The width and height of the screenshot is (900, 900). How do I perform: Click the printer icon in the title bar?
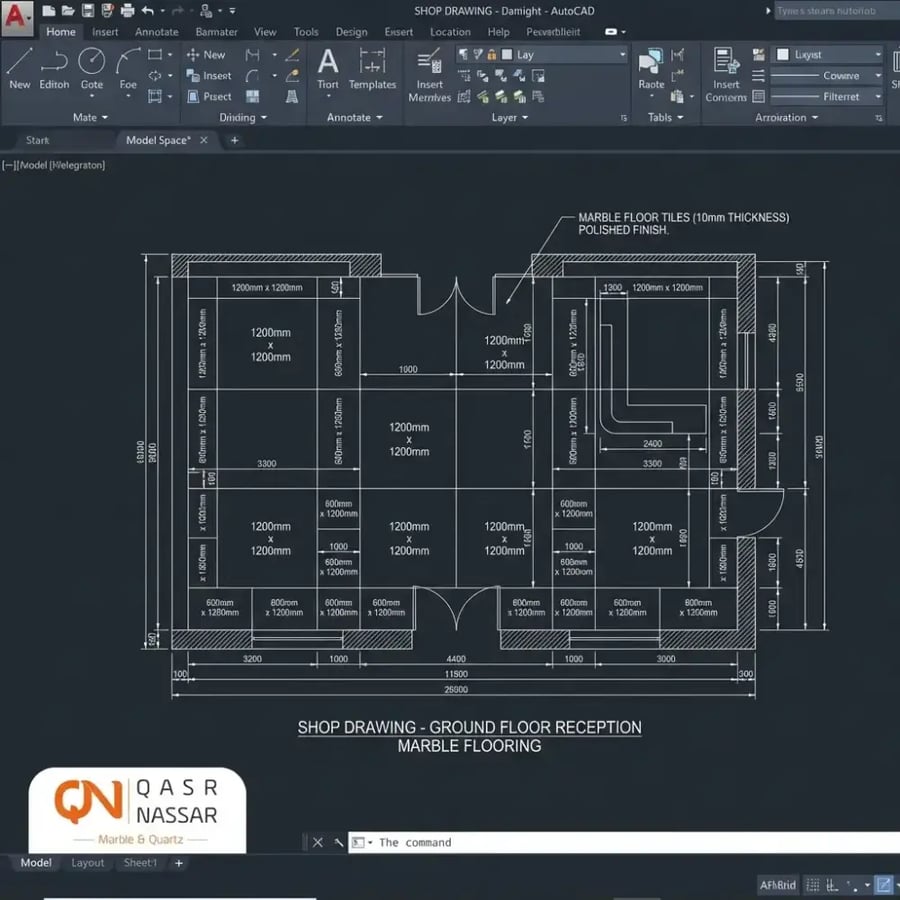click(x=127, y=10)
